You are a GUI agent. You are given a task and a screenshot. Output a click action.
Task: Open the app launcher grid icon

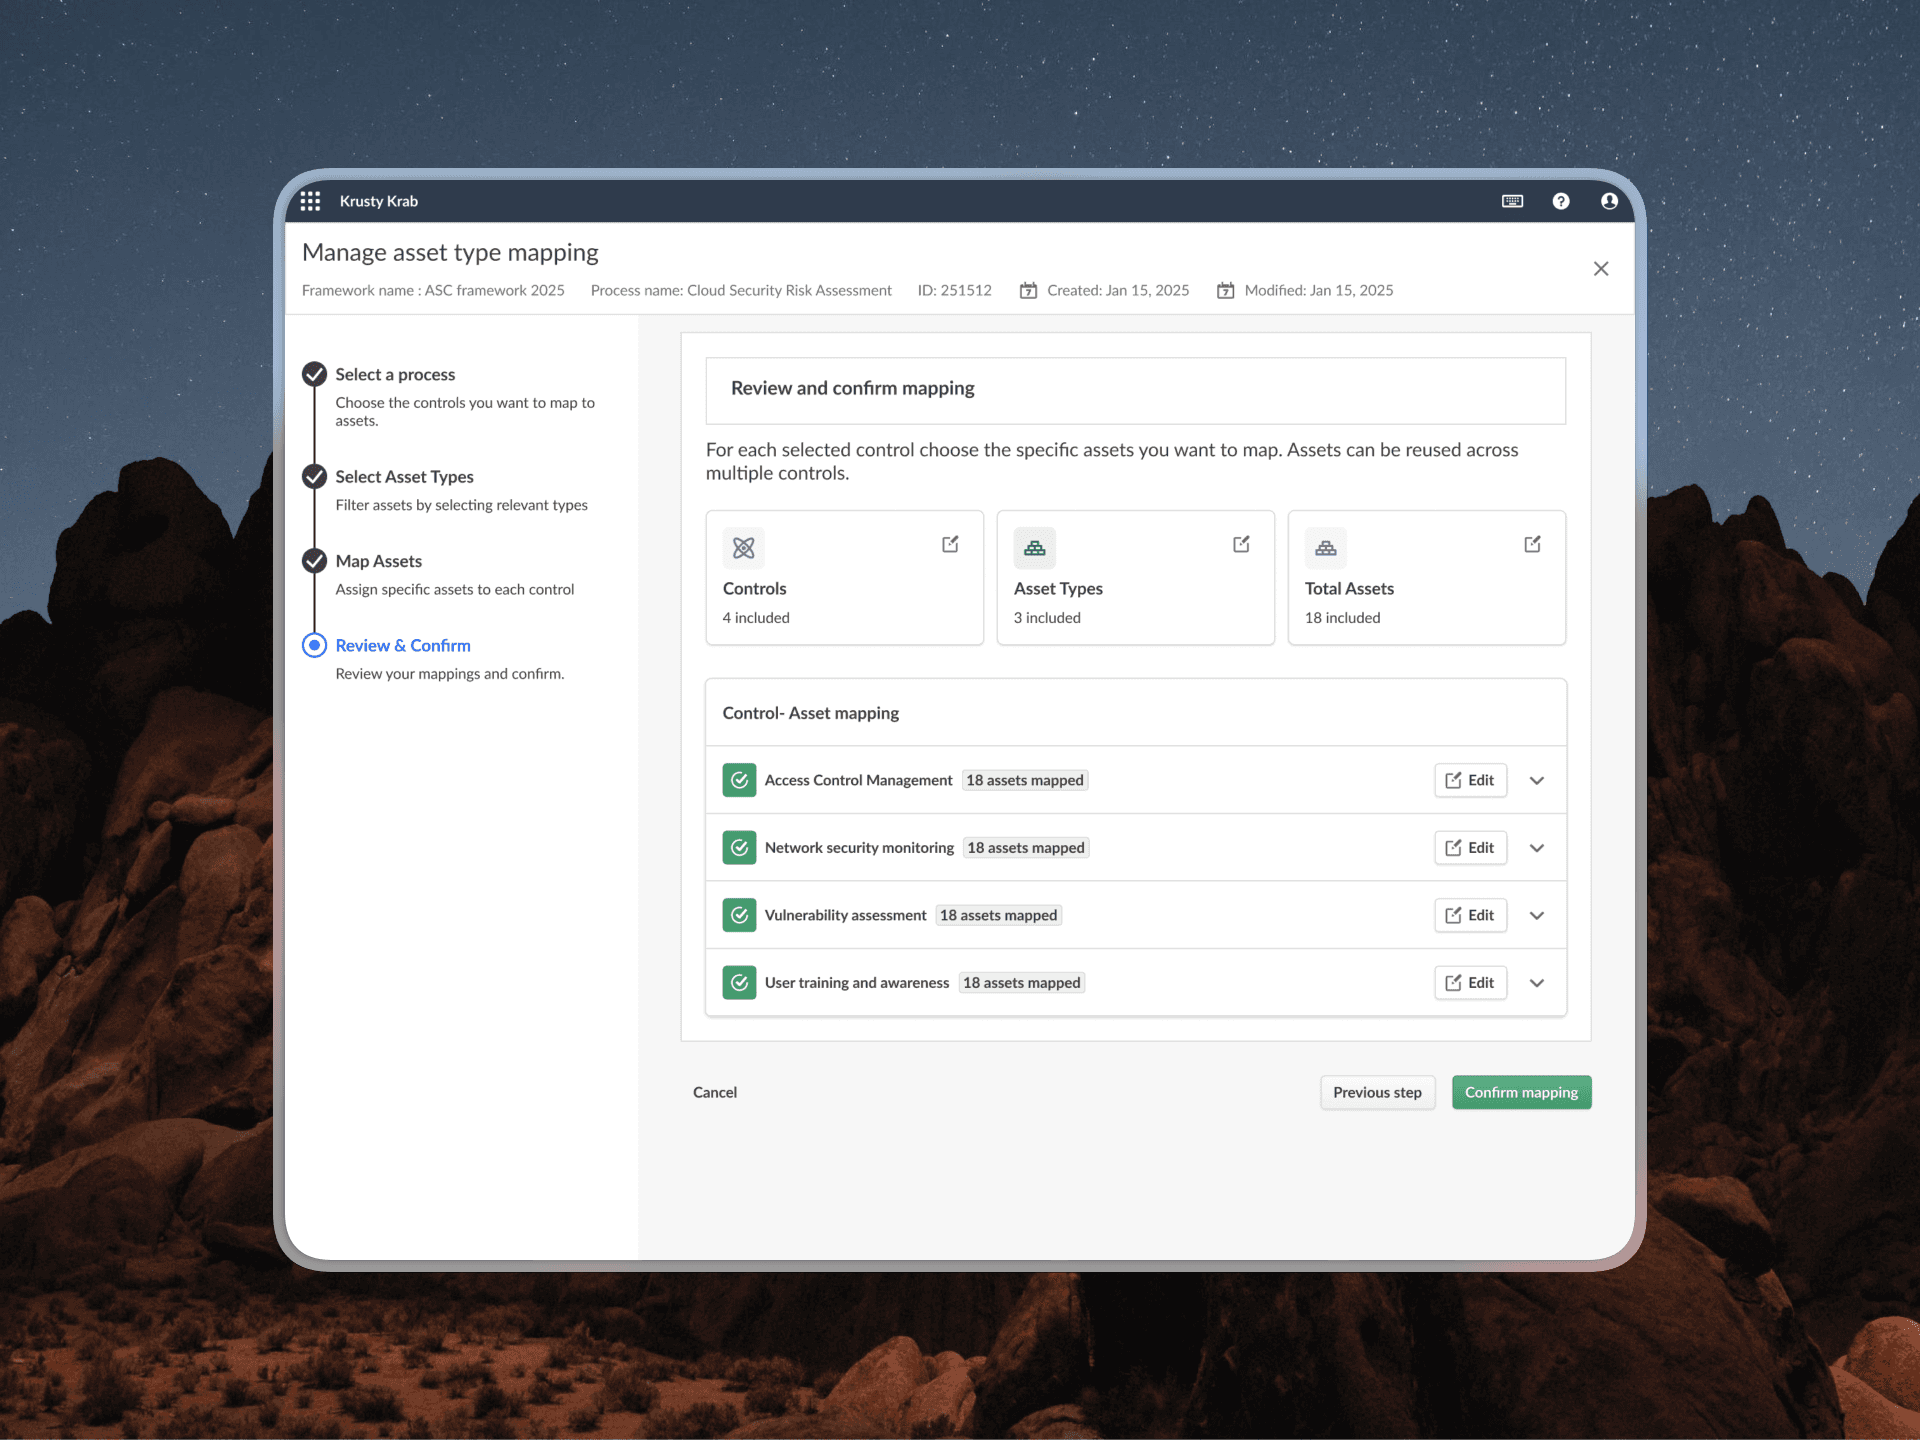310,201
